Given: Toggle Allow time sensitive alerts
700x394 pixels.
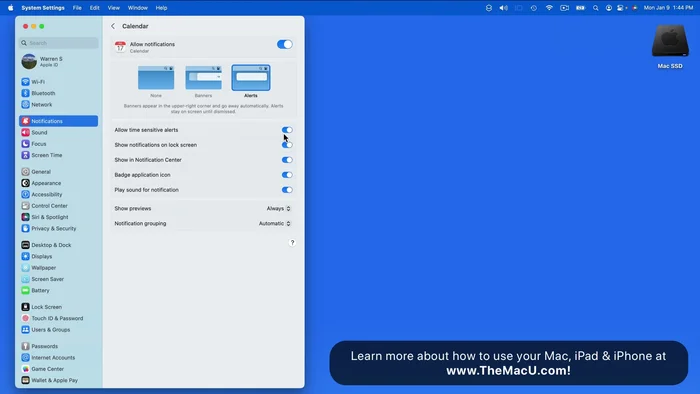Looking at the screenshot, I should [287, 130].
